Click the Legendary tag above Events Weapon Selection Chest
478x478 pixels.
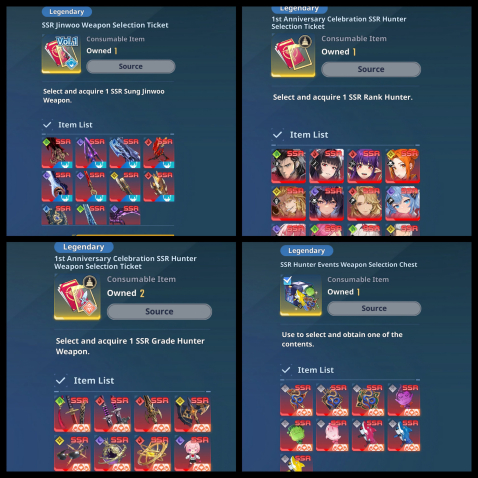click(x=306, y=251)
